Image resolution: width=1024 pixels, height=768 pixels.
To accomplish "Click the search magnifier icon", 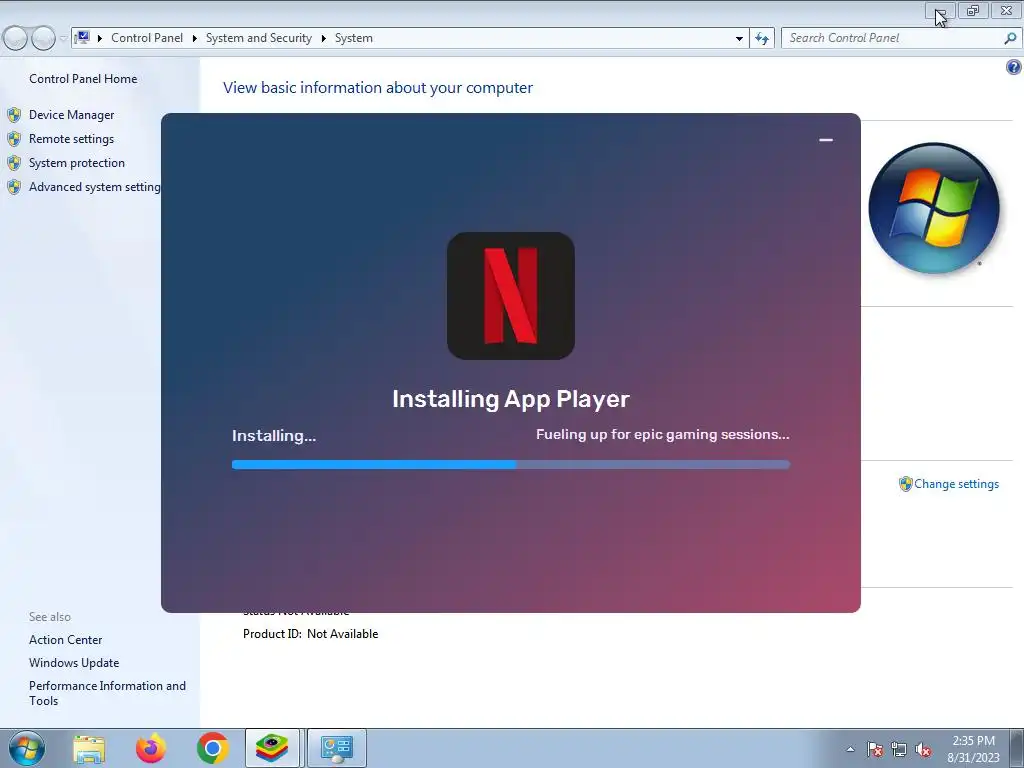I will tap(1010, 38).
